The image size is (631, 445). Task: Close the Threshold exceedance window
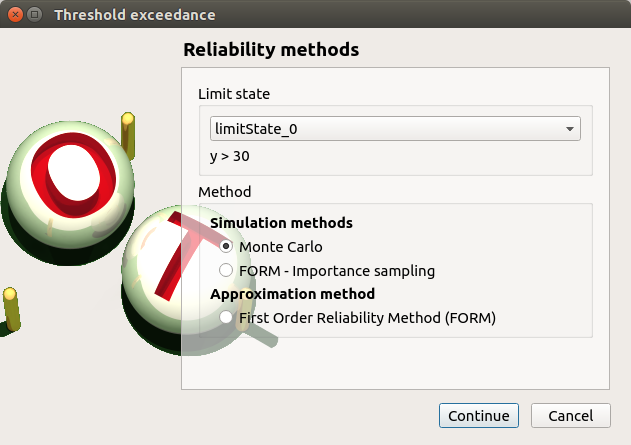pyautogui.click(x=15, y=15)
